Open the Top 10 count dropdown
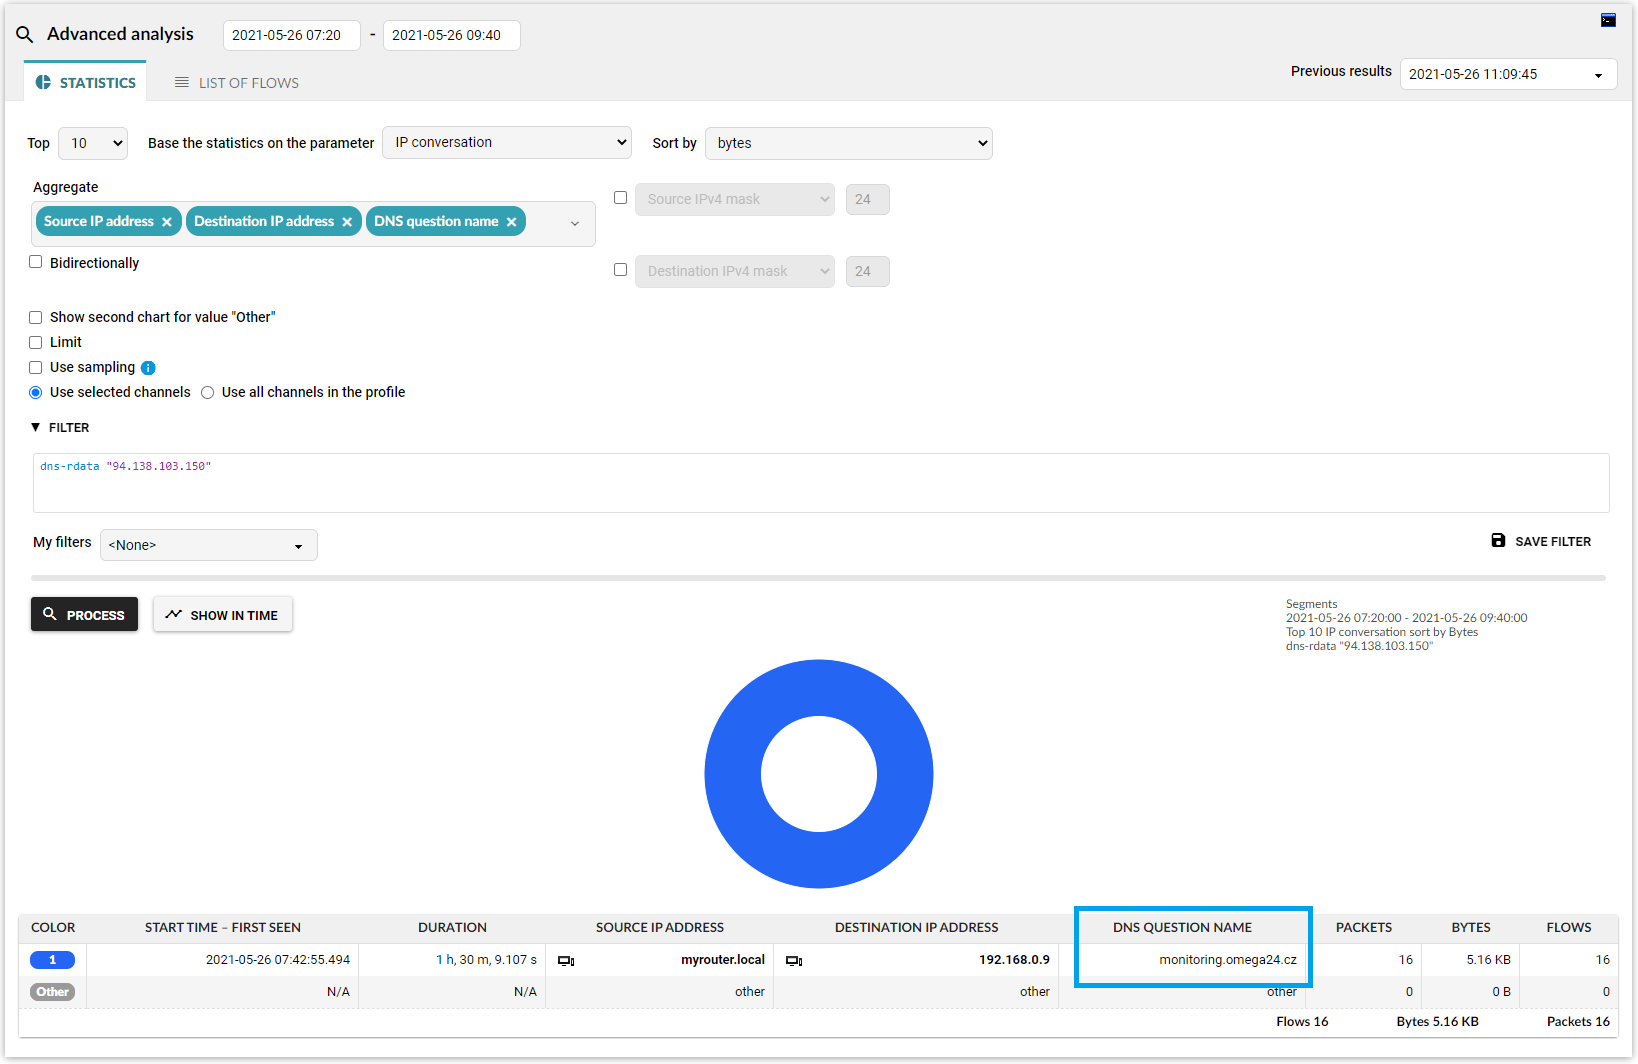Screen dimensions: 1638x1064 point(93,143)
